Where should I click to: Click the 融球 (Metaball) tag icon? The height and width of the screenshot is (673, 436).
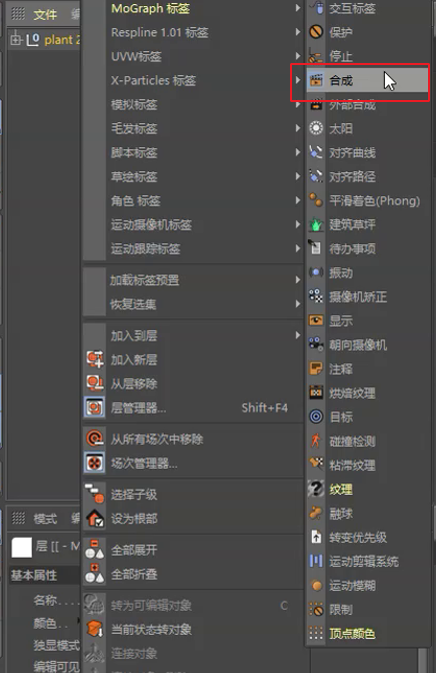point(316,512)
